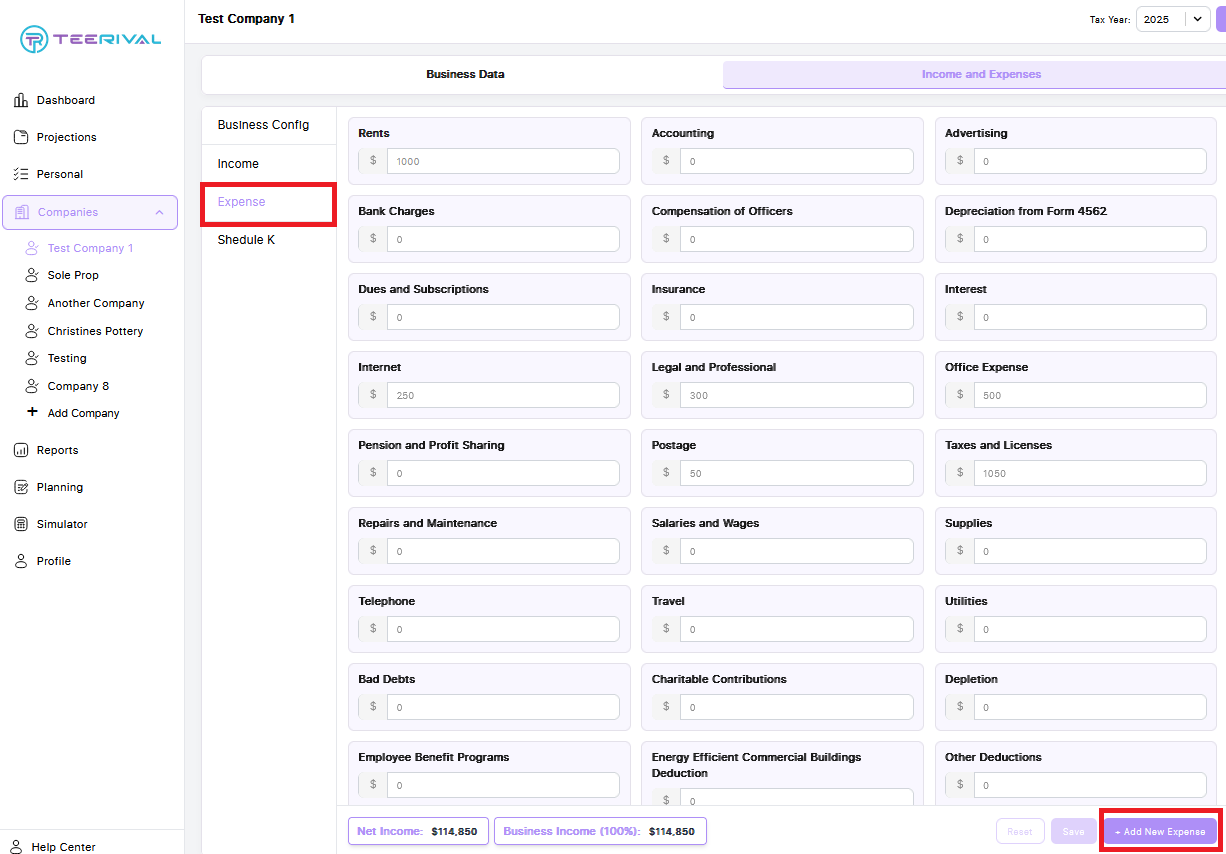Click the Test Company 1 user icon
This screenshot has width=1226, height=854.
coord(32,248)
